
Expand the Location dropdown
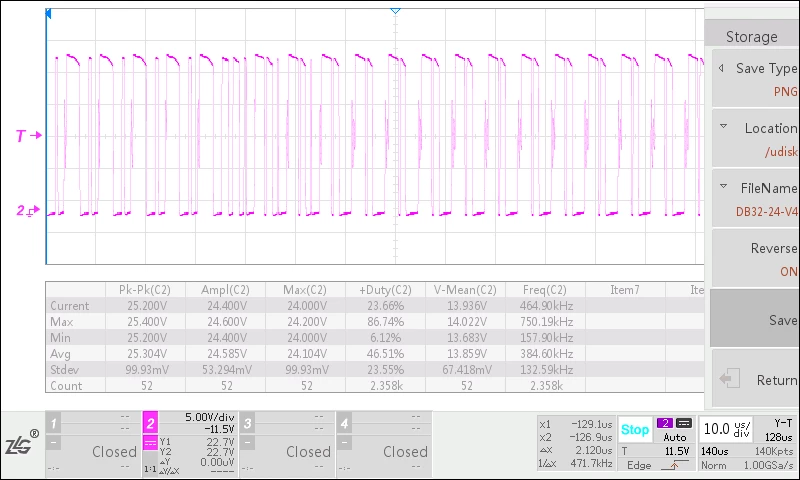[755, 138]
